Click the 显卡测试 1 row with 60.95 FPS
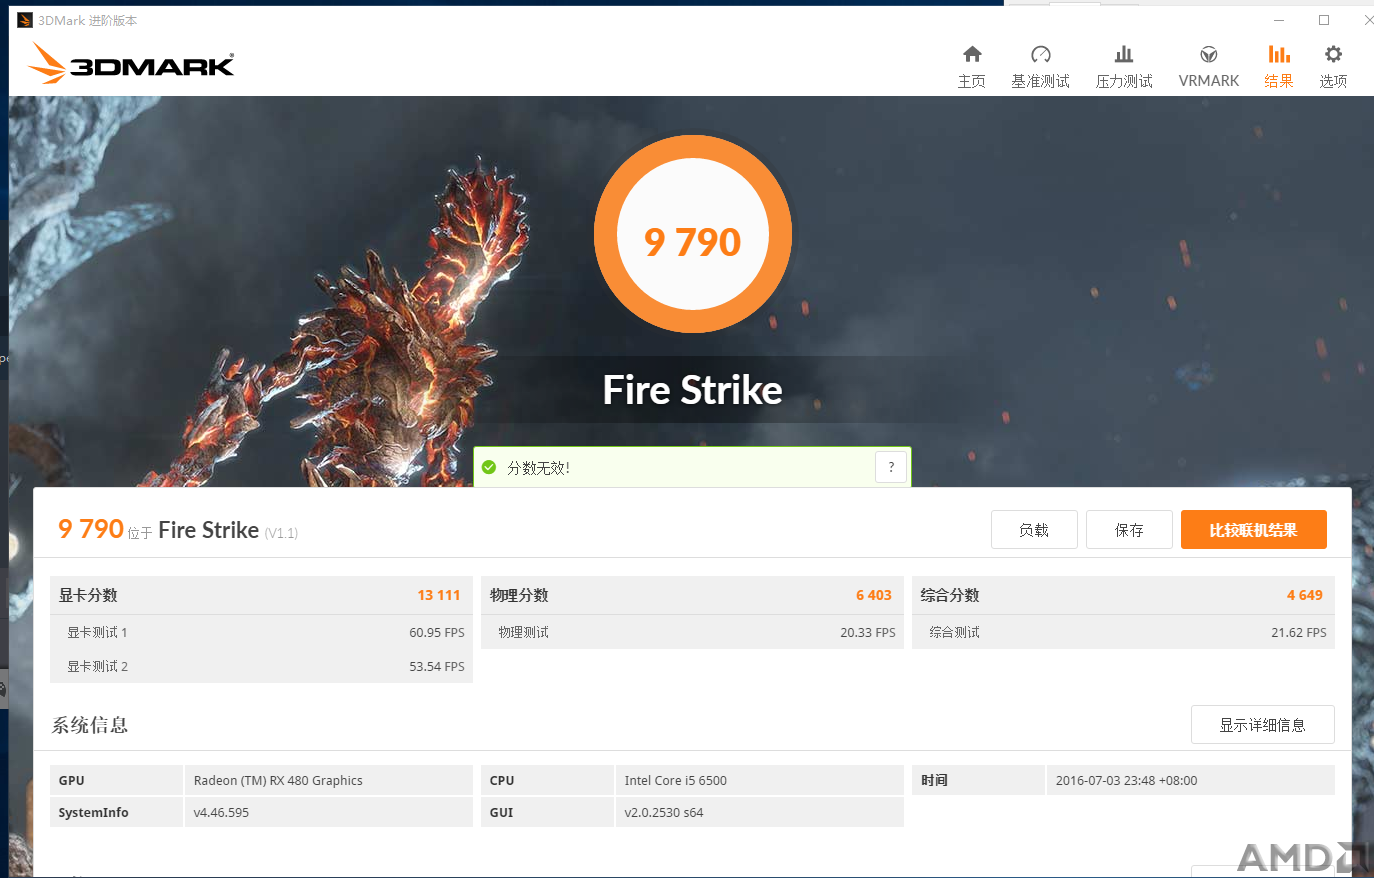Screen dimensions: 1374x878 point(261,632)
